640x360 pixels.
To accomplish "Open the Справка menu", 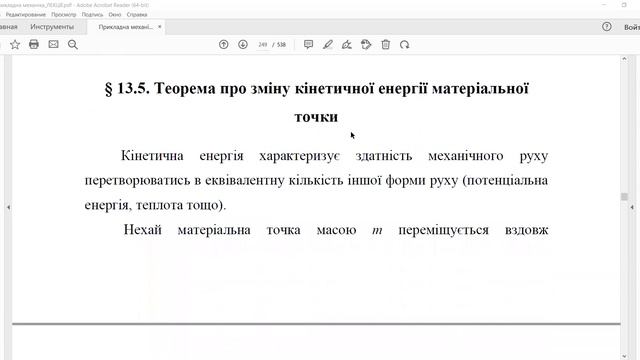I will click(x=137, y=14).
